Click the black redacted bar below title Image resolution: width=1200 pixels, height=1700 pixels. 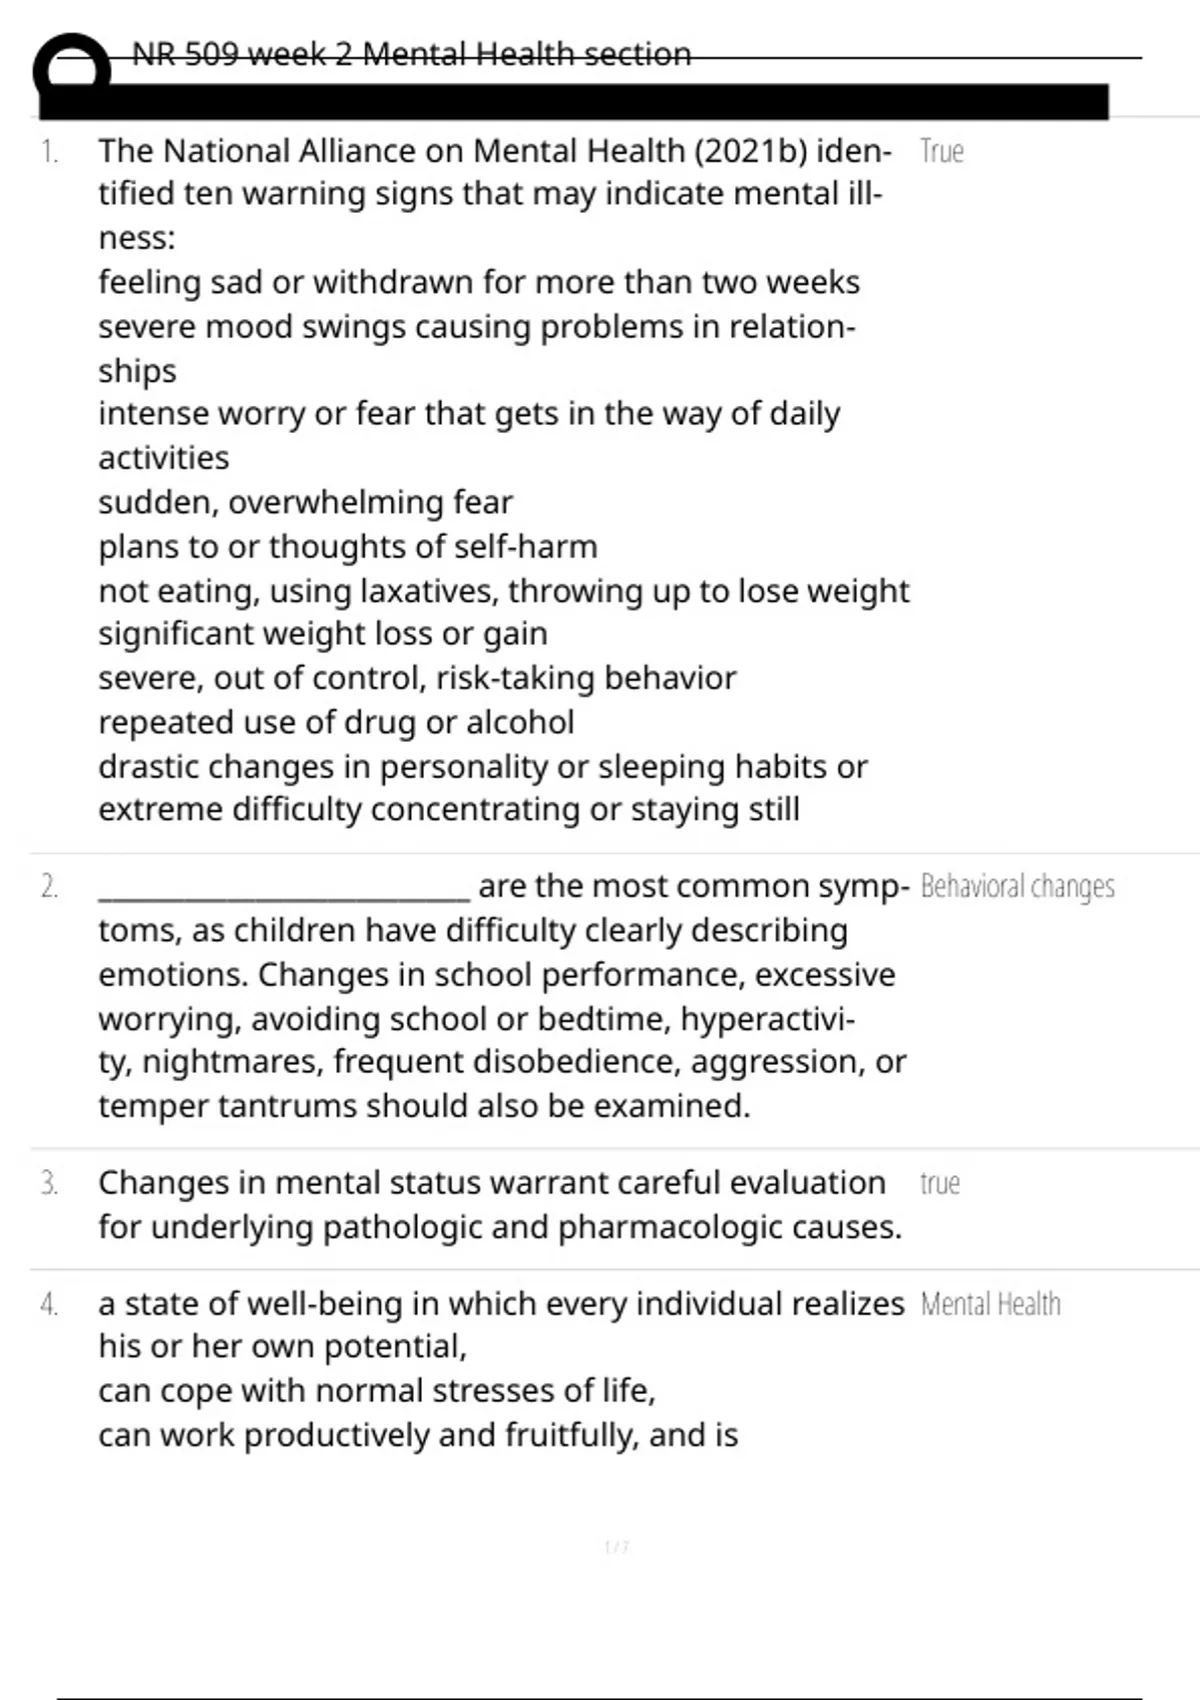[x=574, y=102]
